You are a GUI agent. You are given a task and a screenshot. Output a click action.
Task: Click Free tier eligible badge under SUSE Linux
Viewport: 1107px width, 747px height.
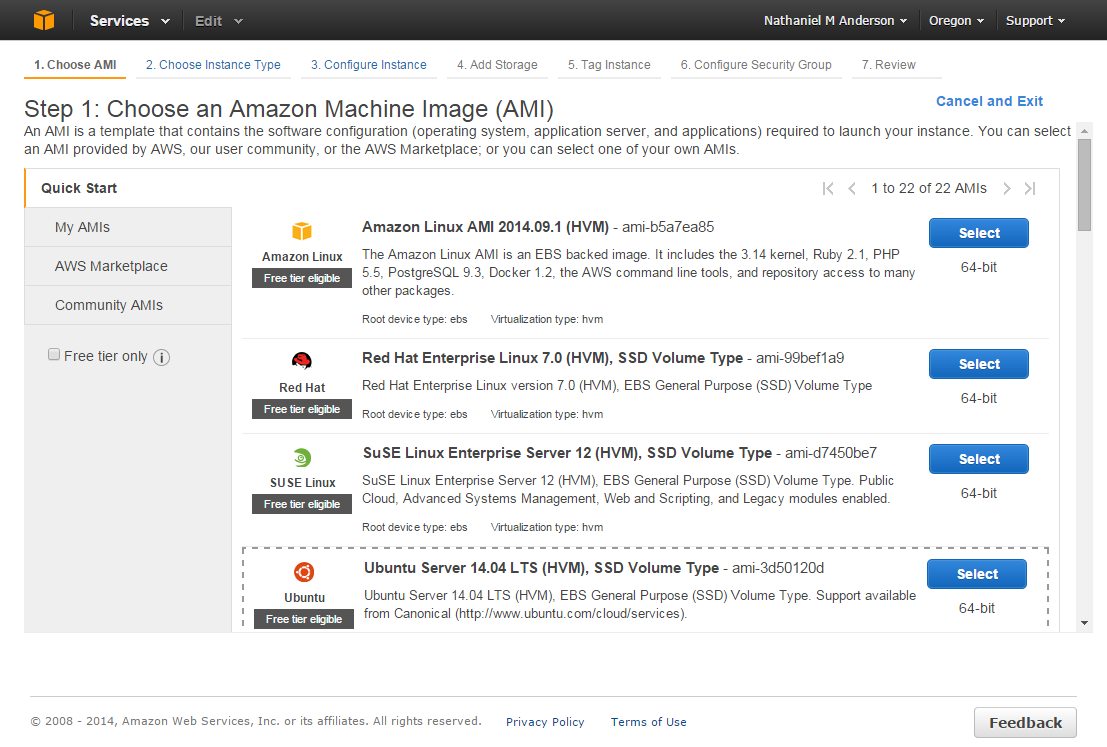pyautogui.click(x=302, y=504)
